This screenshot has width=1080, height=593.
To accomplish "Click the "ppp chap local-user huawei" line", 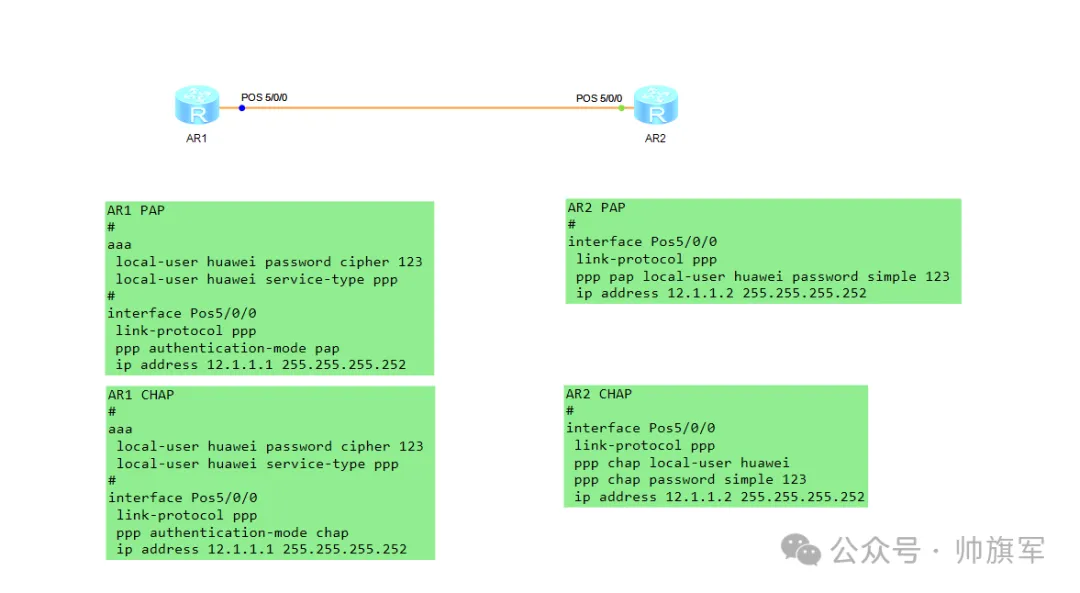I will coord(682,463).
